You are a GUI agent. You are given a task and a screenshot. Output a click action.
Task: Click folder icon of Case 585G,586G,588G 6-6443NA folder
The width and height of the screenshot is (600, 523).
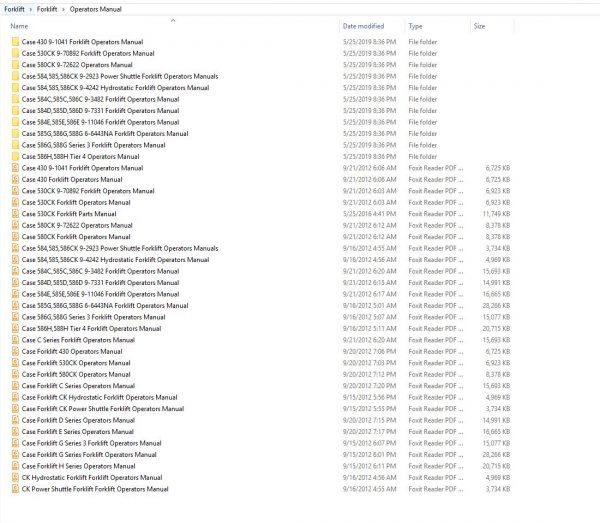click(x=15, y=134)
